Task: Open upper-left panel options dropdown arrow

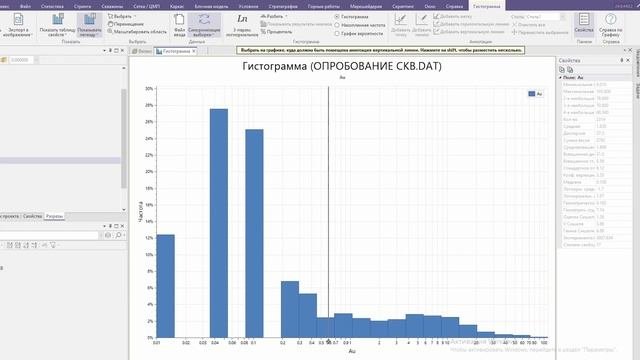Action: (104, 50)
